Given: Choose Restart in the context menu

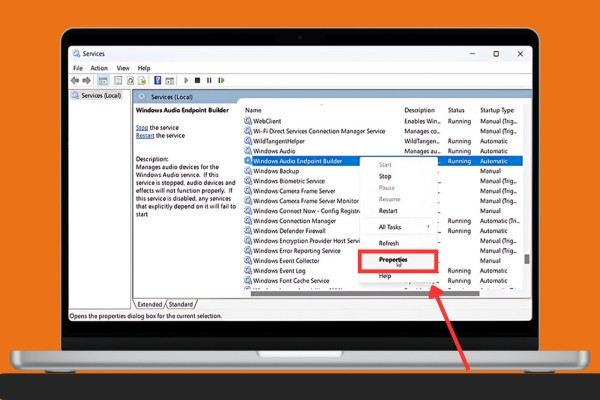Looking at the screenshot, I should (388, 211).
